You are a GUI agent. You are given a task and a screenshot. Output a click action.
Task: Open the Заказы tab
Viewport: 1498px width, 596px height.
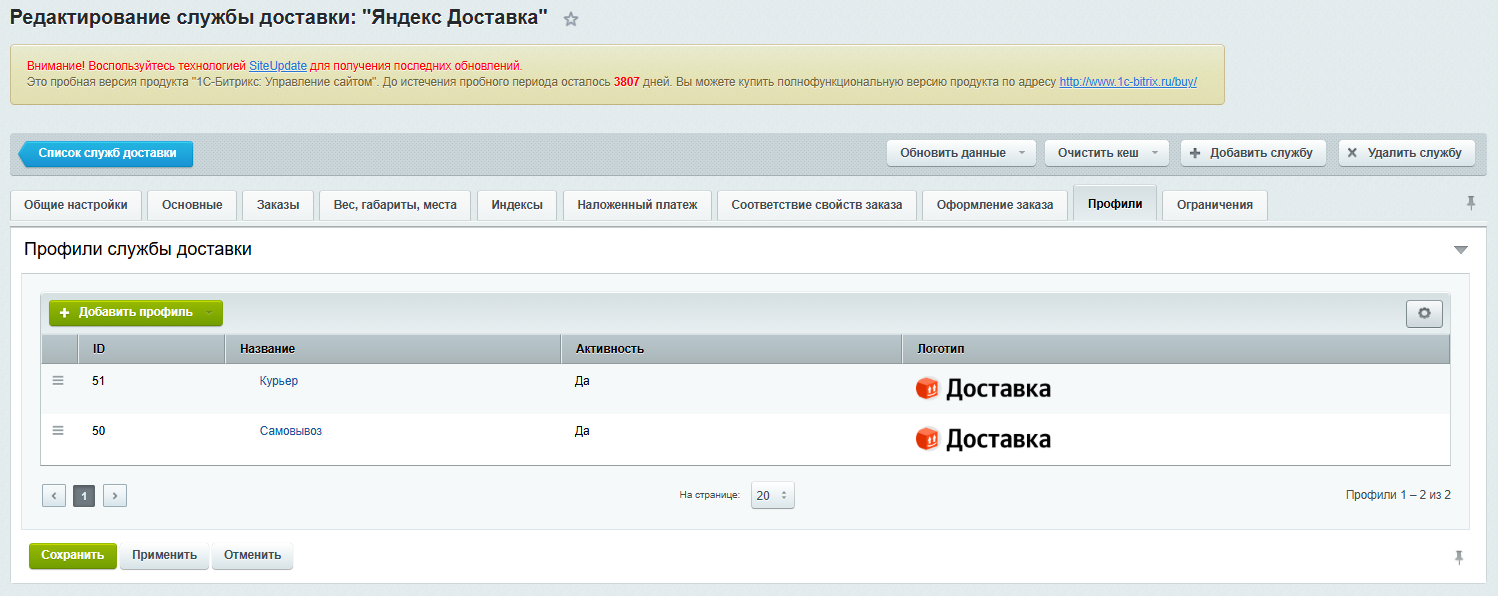(x=278, y=205)
